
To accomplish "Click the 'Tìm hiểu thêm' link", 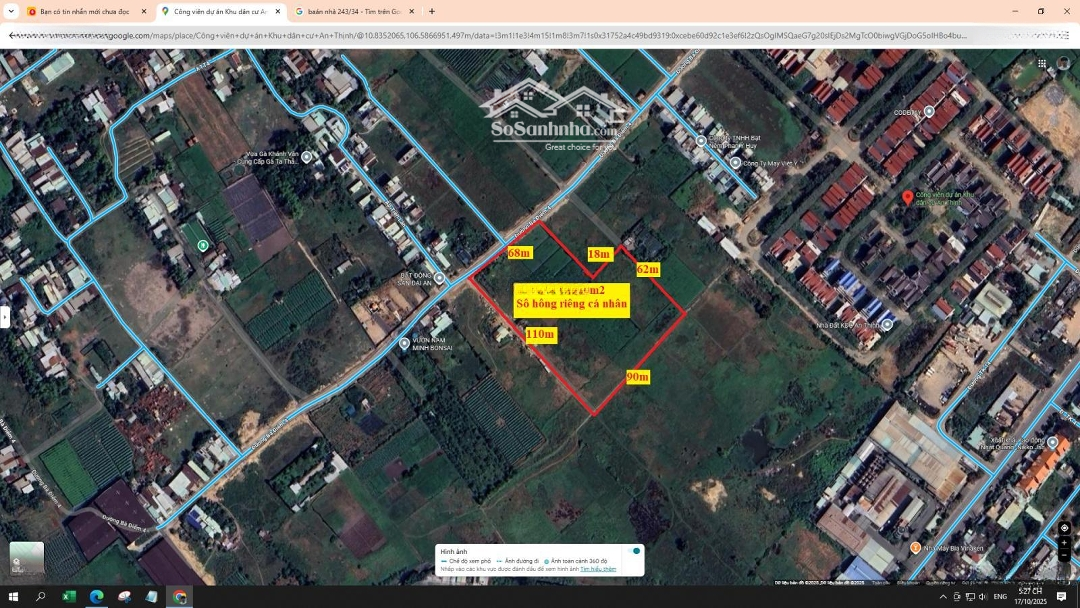I will pyautogui.click(x=598, y=569).
